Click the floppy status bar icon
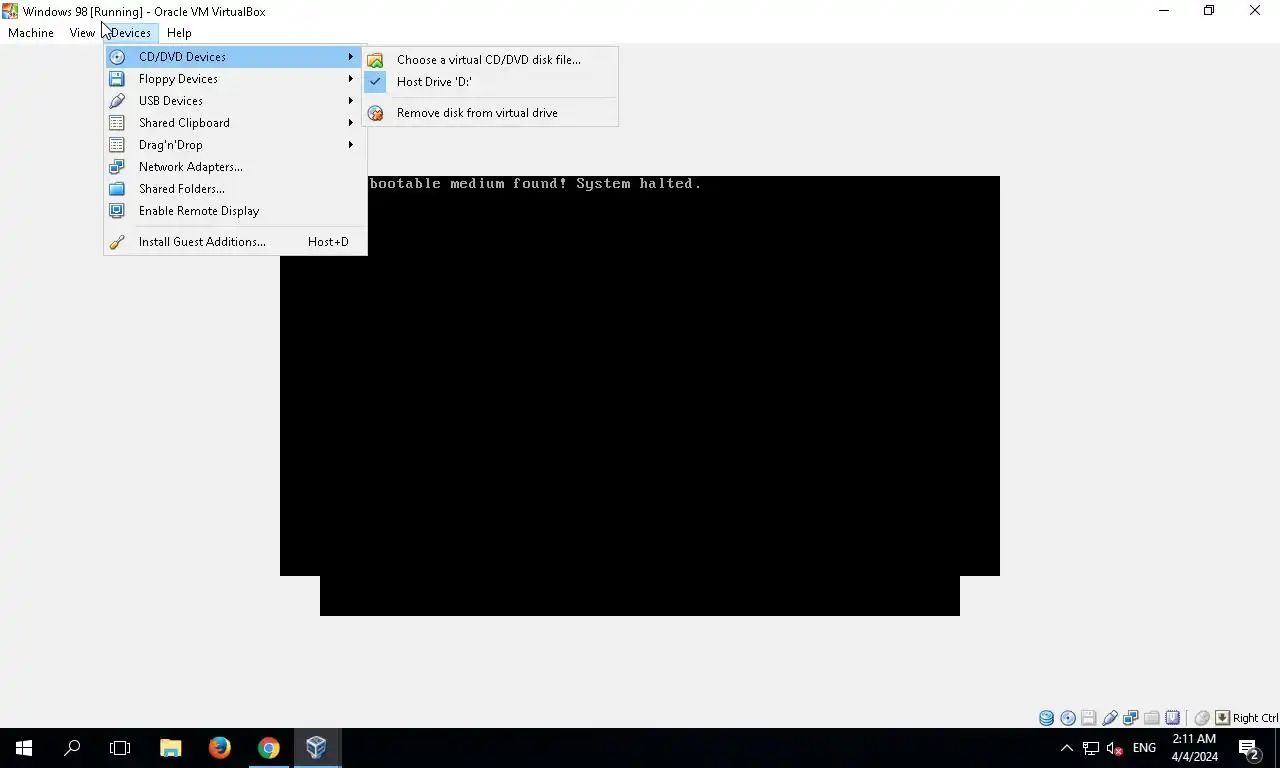Image resolution: width=1280 pixels, height=768 pixels. (x=1089, y=718)
